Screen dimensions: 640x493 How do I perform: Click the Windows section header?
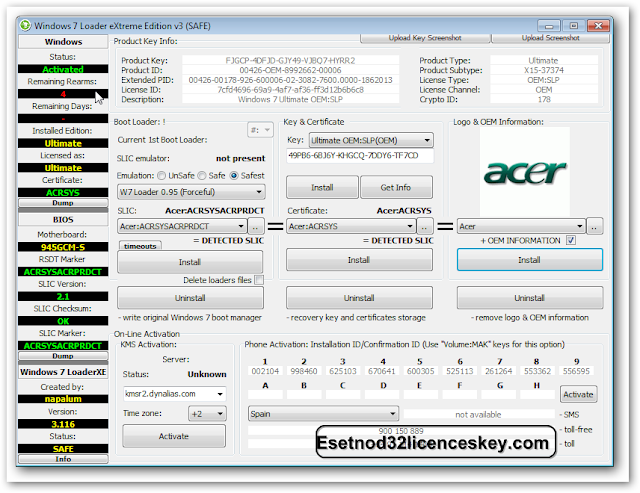coord(63,42)
